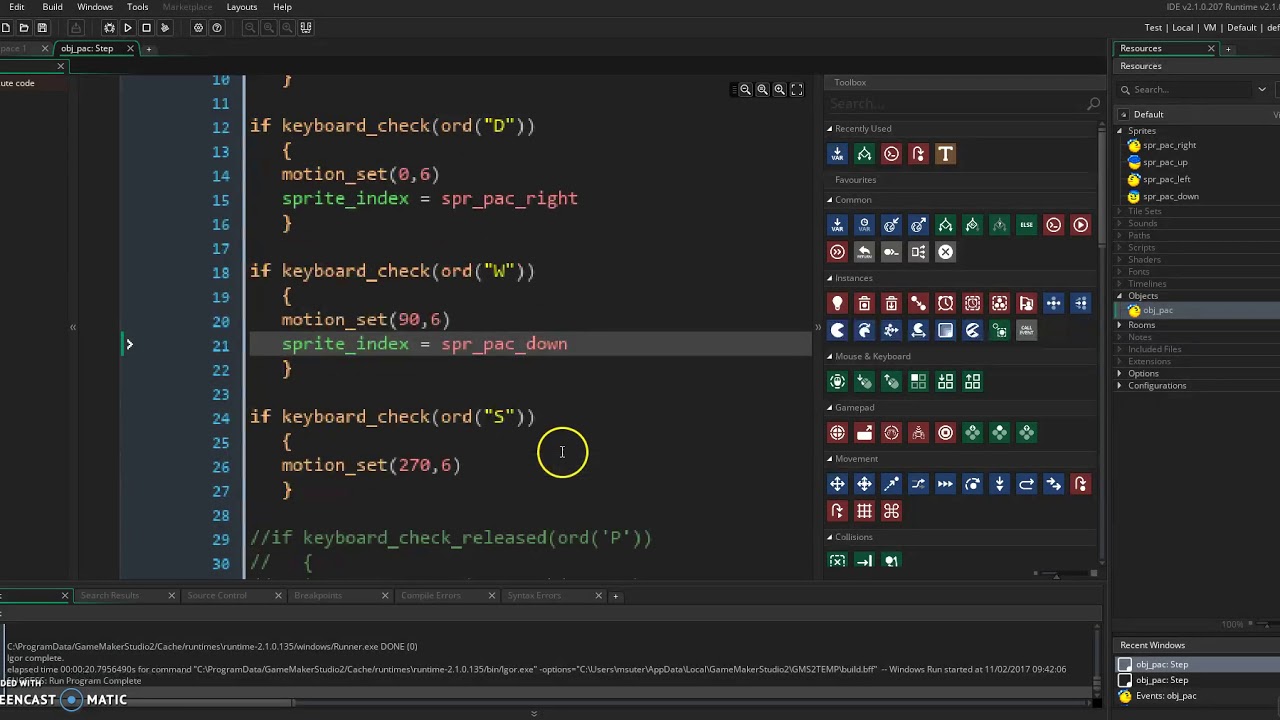Toggle the bookmark arrow on line 21
Screen dimensions: 1280x720
click(129, 345)
